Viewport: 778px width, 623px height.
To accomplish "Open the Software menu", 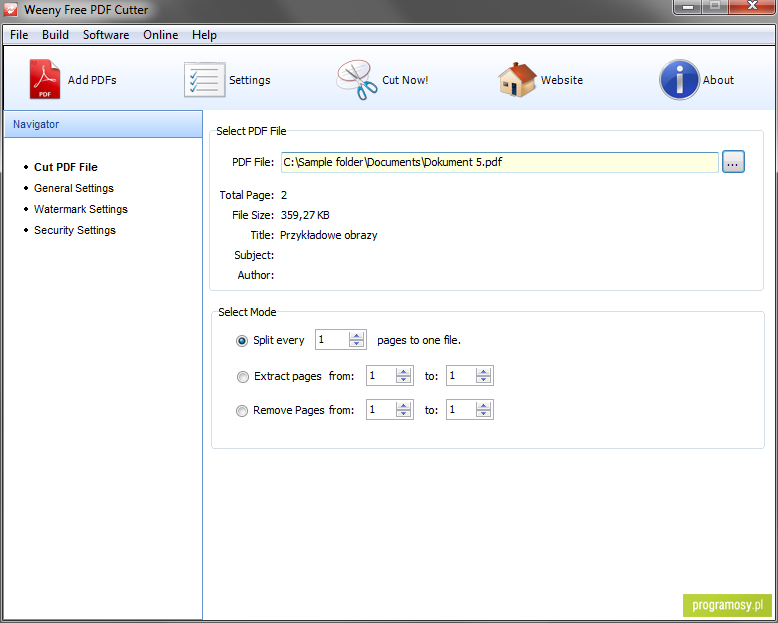I will point(106,35).
